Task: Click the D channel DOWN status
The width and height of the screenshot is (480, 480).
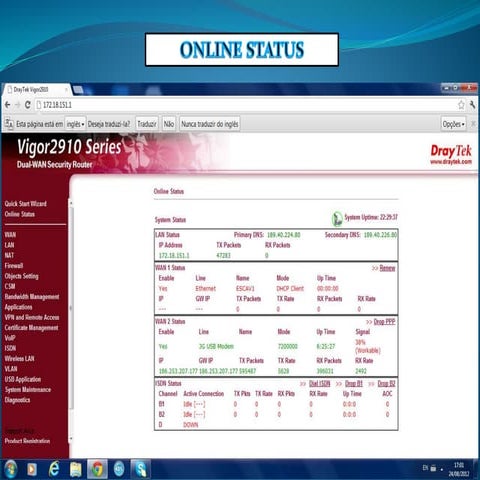Action: pyautogui.click(x=191, y=425)
